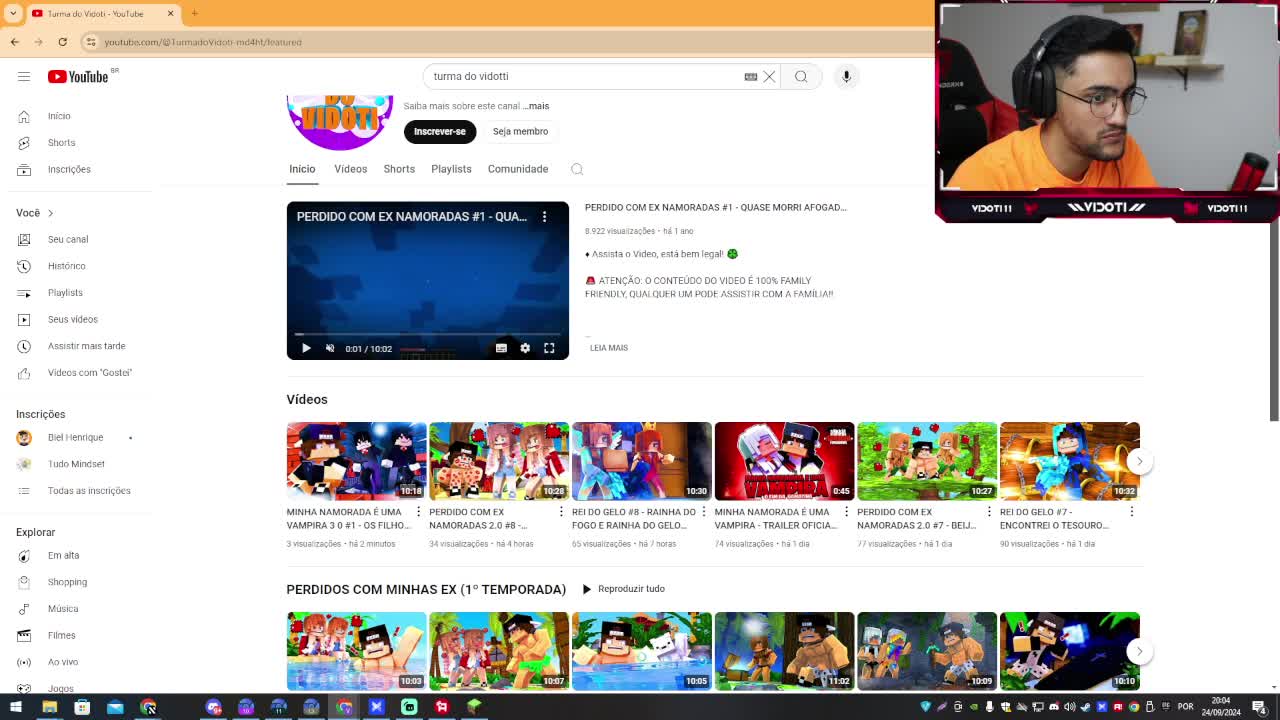This screenshot has height=720, width=1280.
Task: Open Biel Henrique subscription channel
Action: coord(80,437)
